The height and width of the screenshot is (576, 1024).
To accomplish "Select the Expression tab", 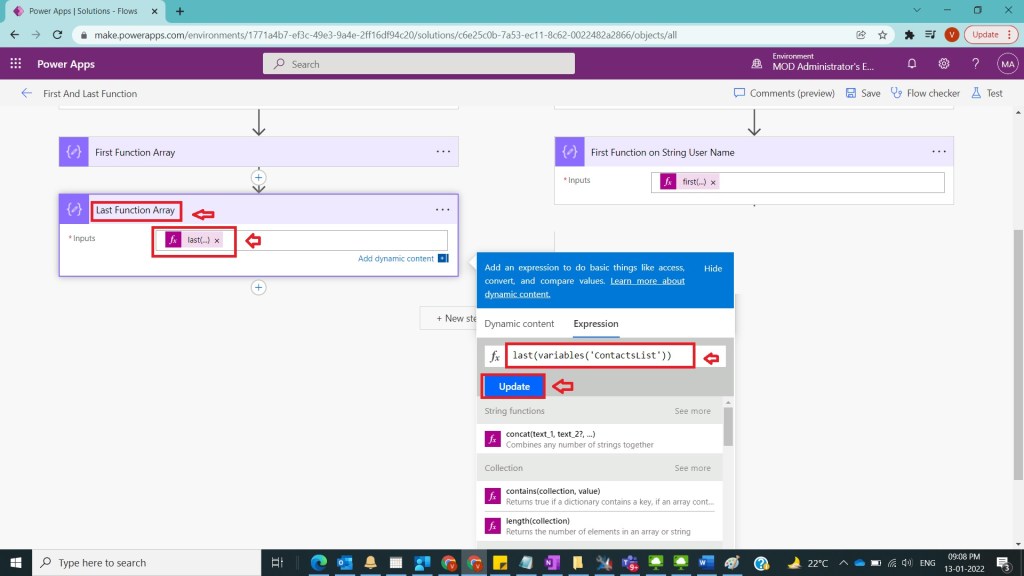I will [595, 324].
